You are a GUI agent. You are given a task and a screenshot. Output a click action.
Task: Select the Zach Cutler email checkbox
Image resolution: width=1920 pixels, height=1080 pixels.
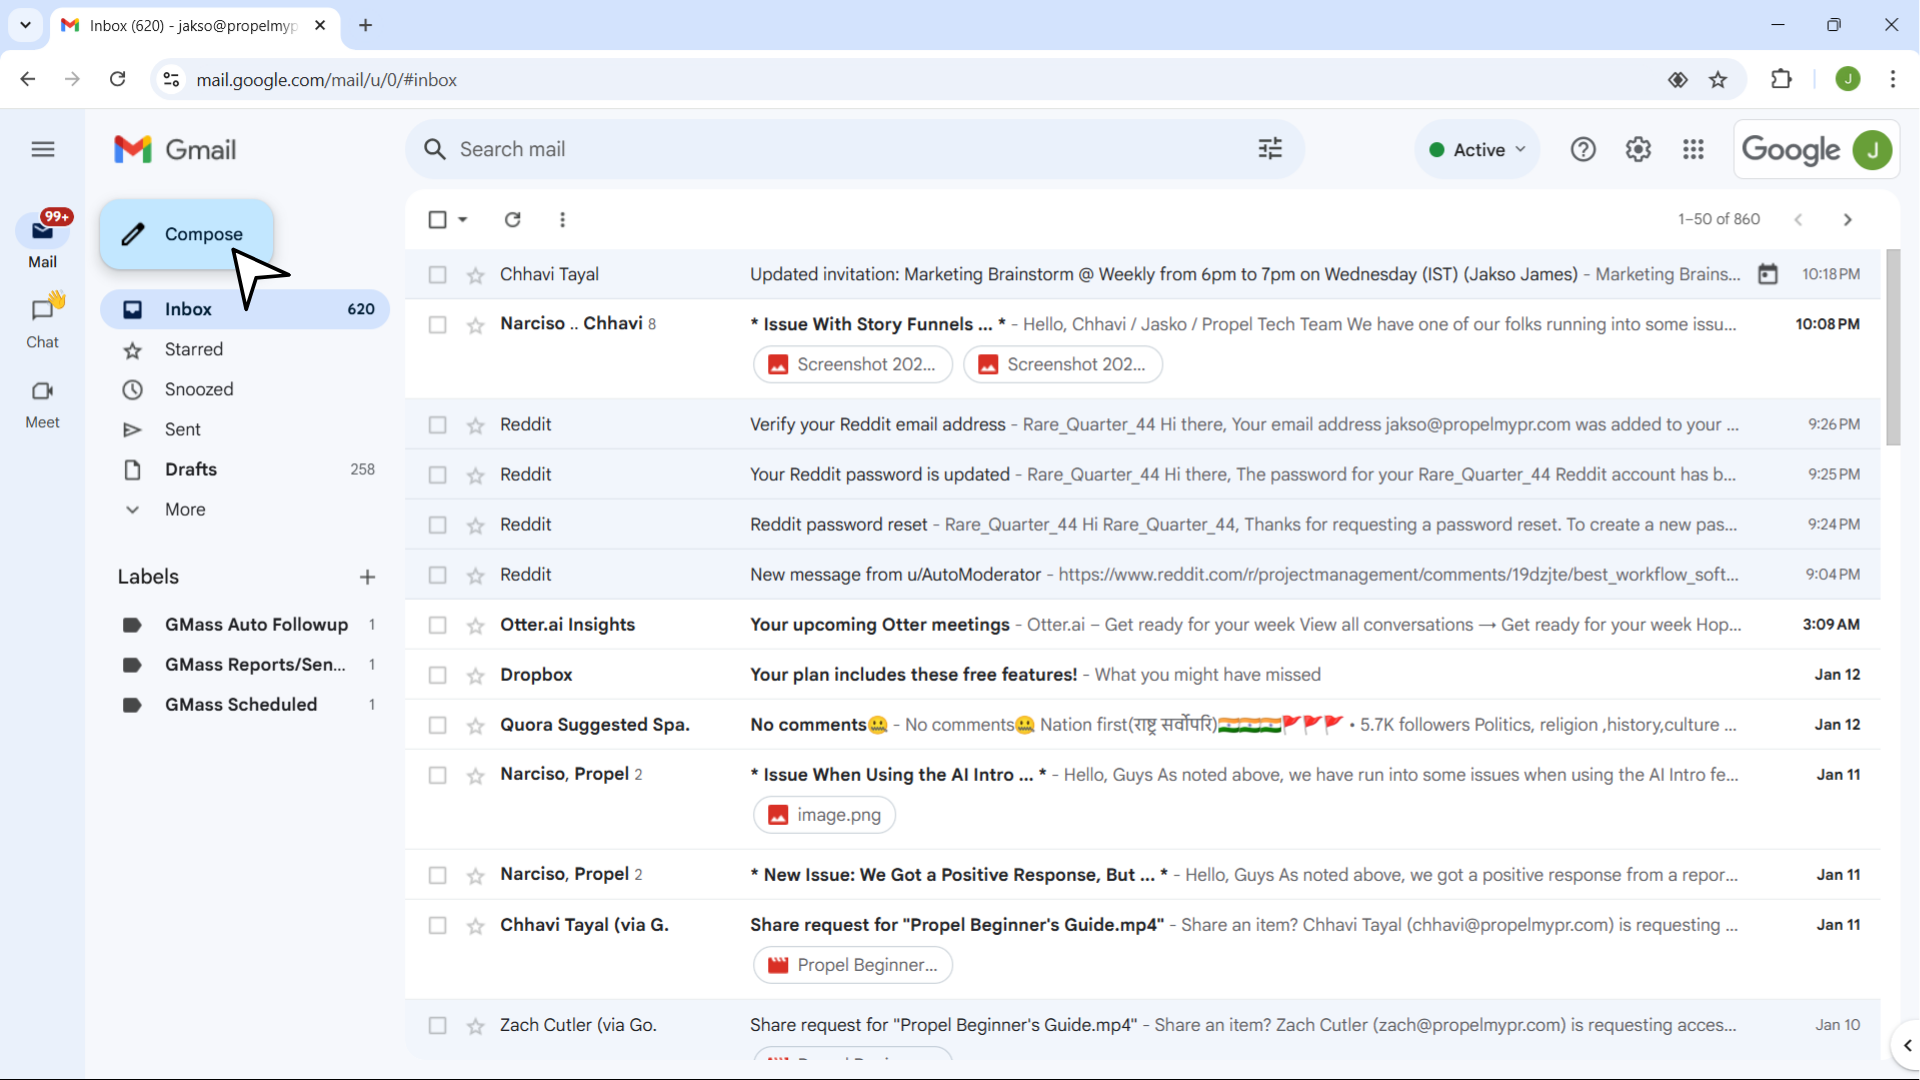coord(437,1025)
